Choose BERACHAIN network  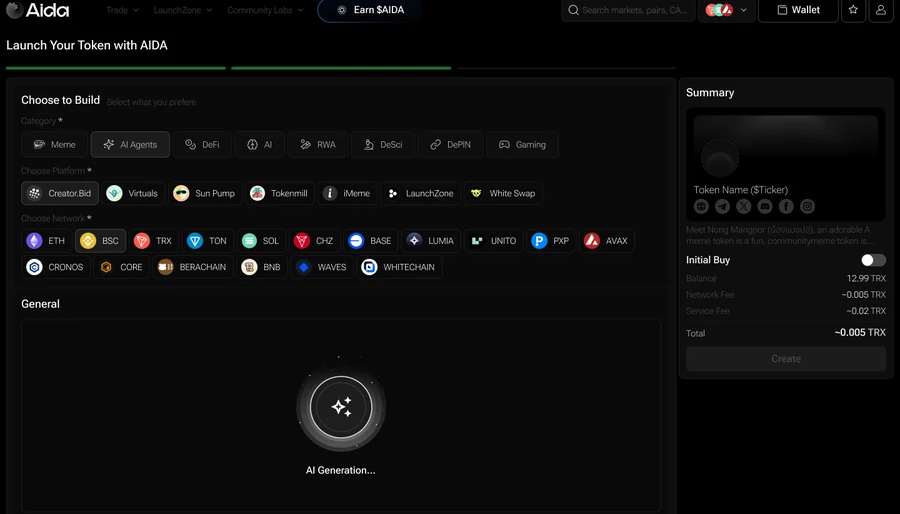tap(193, 267)
